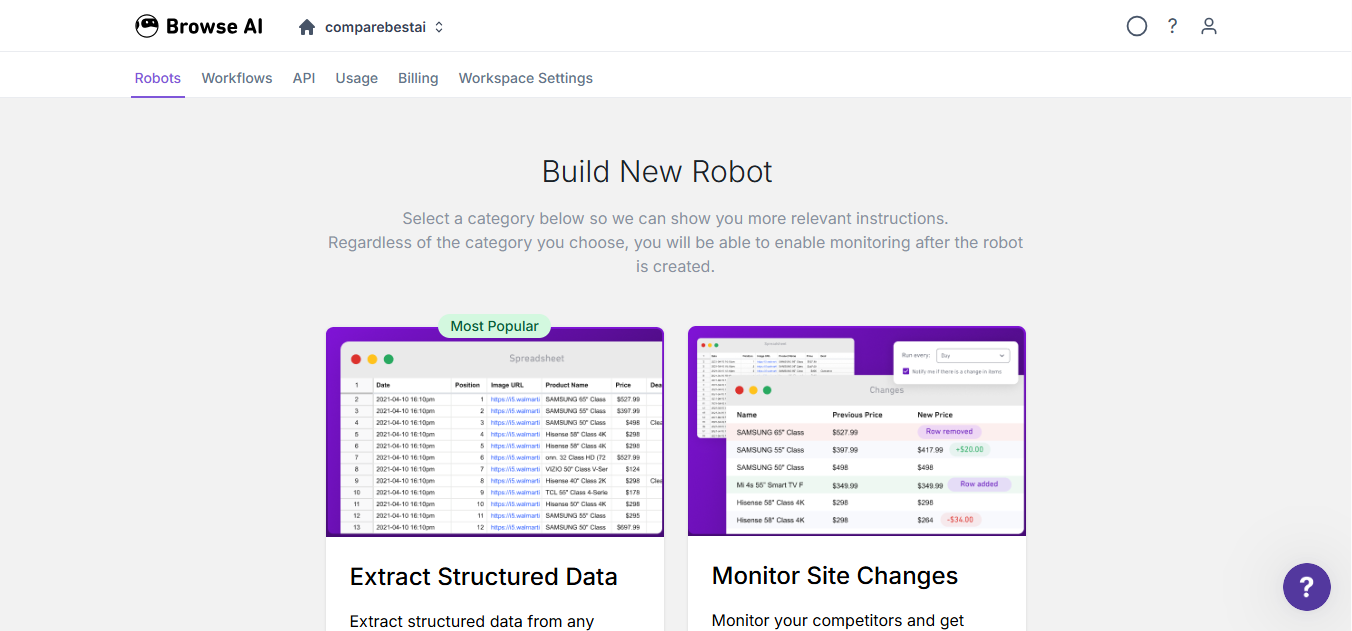Image resolution: width=1352 pixels, height=631 pixels.
Task: Click the notify change checkbox in preview
Action: coord(906,371)
